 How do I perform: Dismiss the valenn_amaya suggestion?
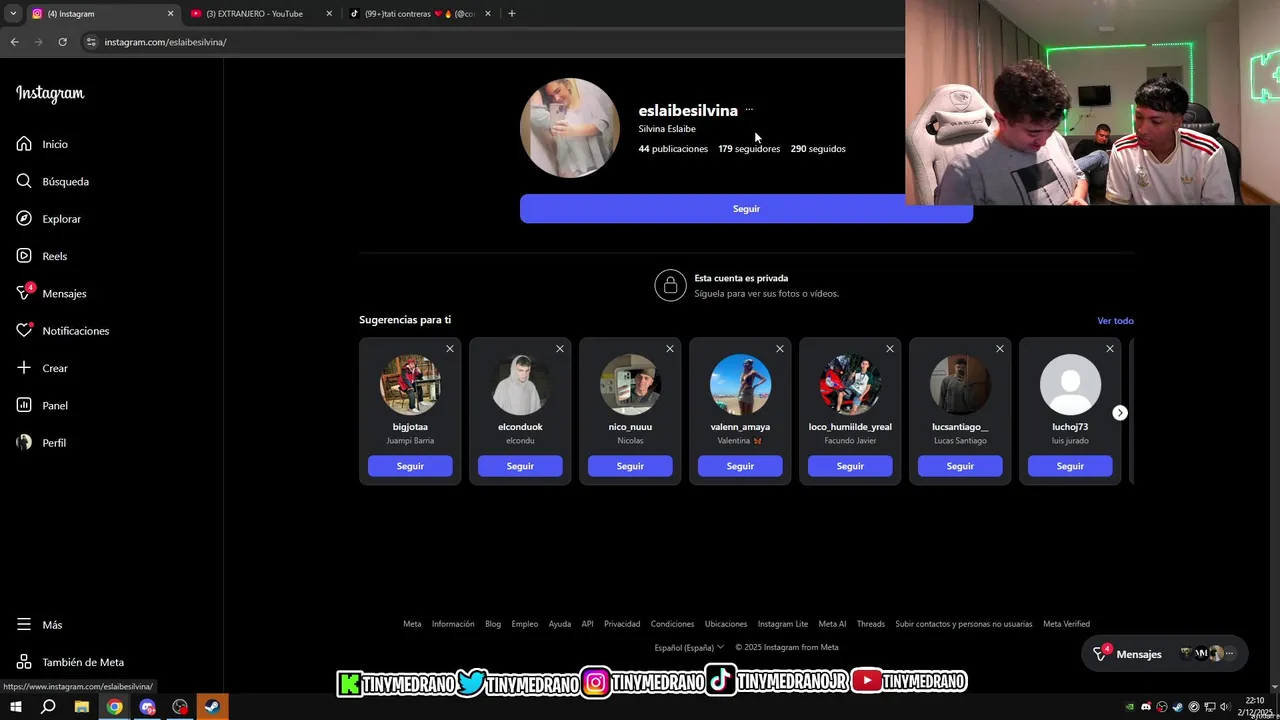point(780,349)
